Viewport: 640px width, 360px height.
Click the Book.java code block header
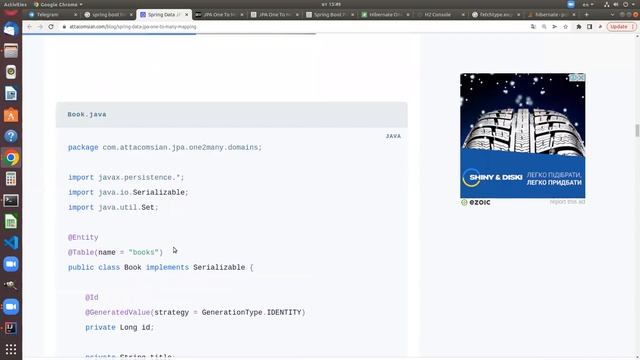point(231,115)
